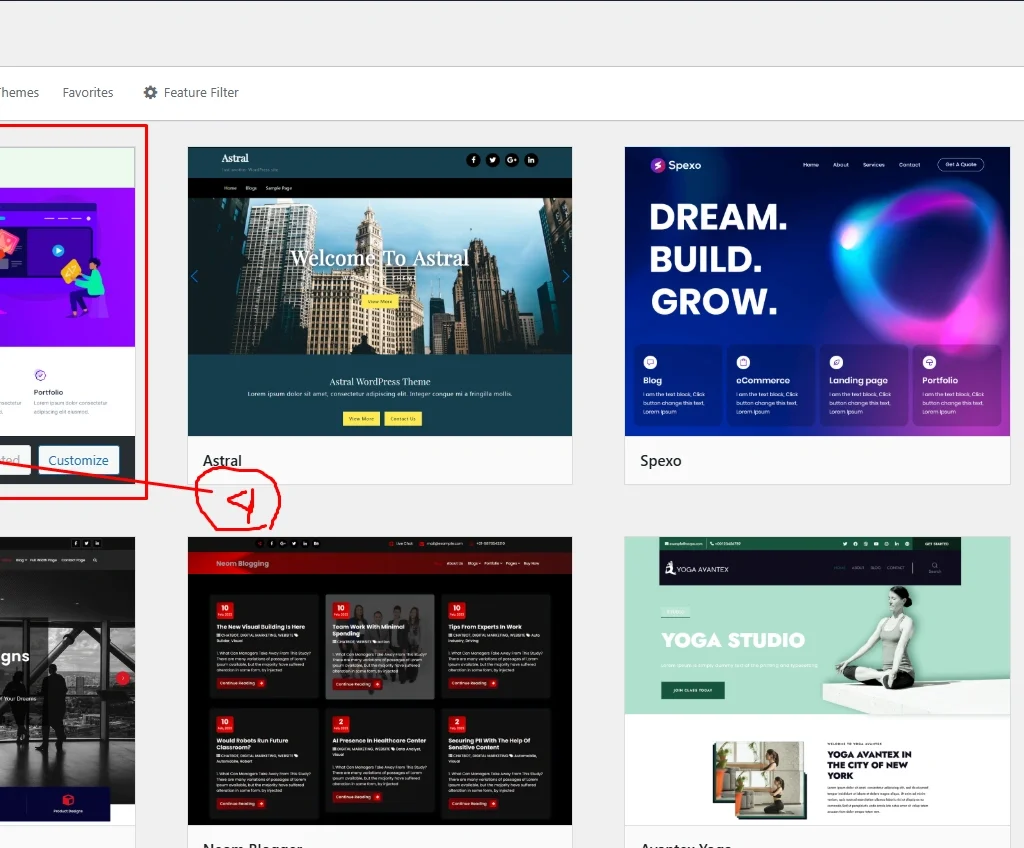Open the Yoga Studio theme thumbnail
The image size is (1024, 848).
point(817,680)
